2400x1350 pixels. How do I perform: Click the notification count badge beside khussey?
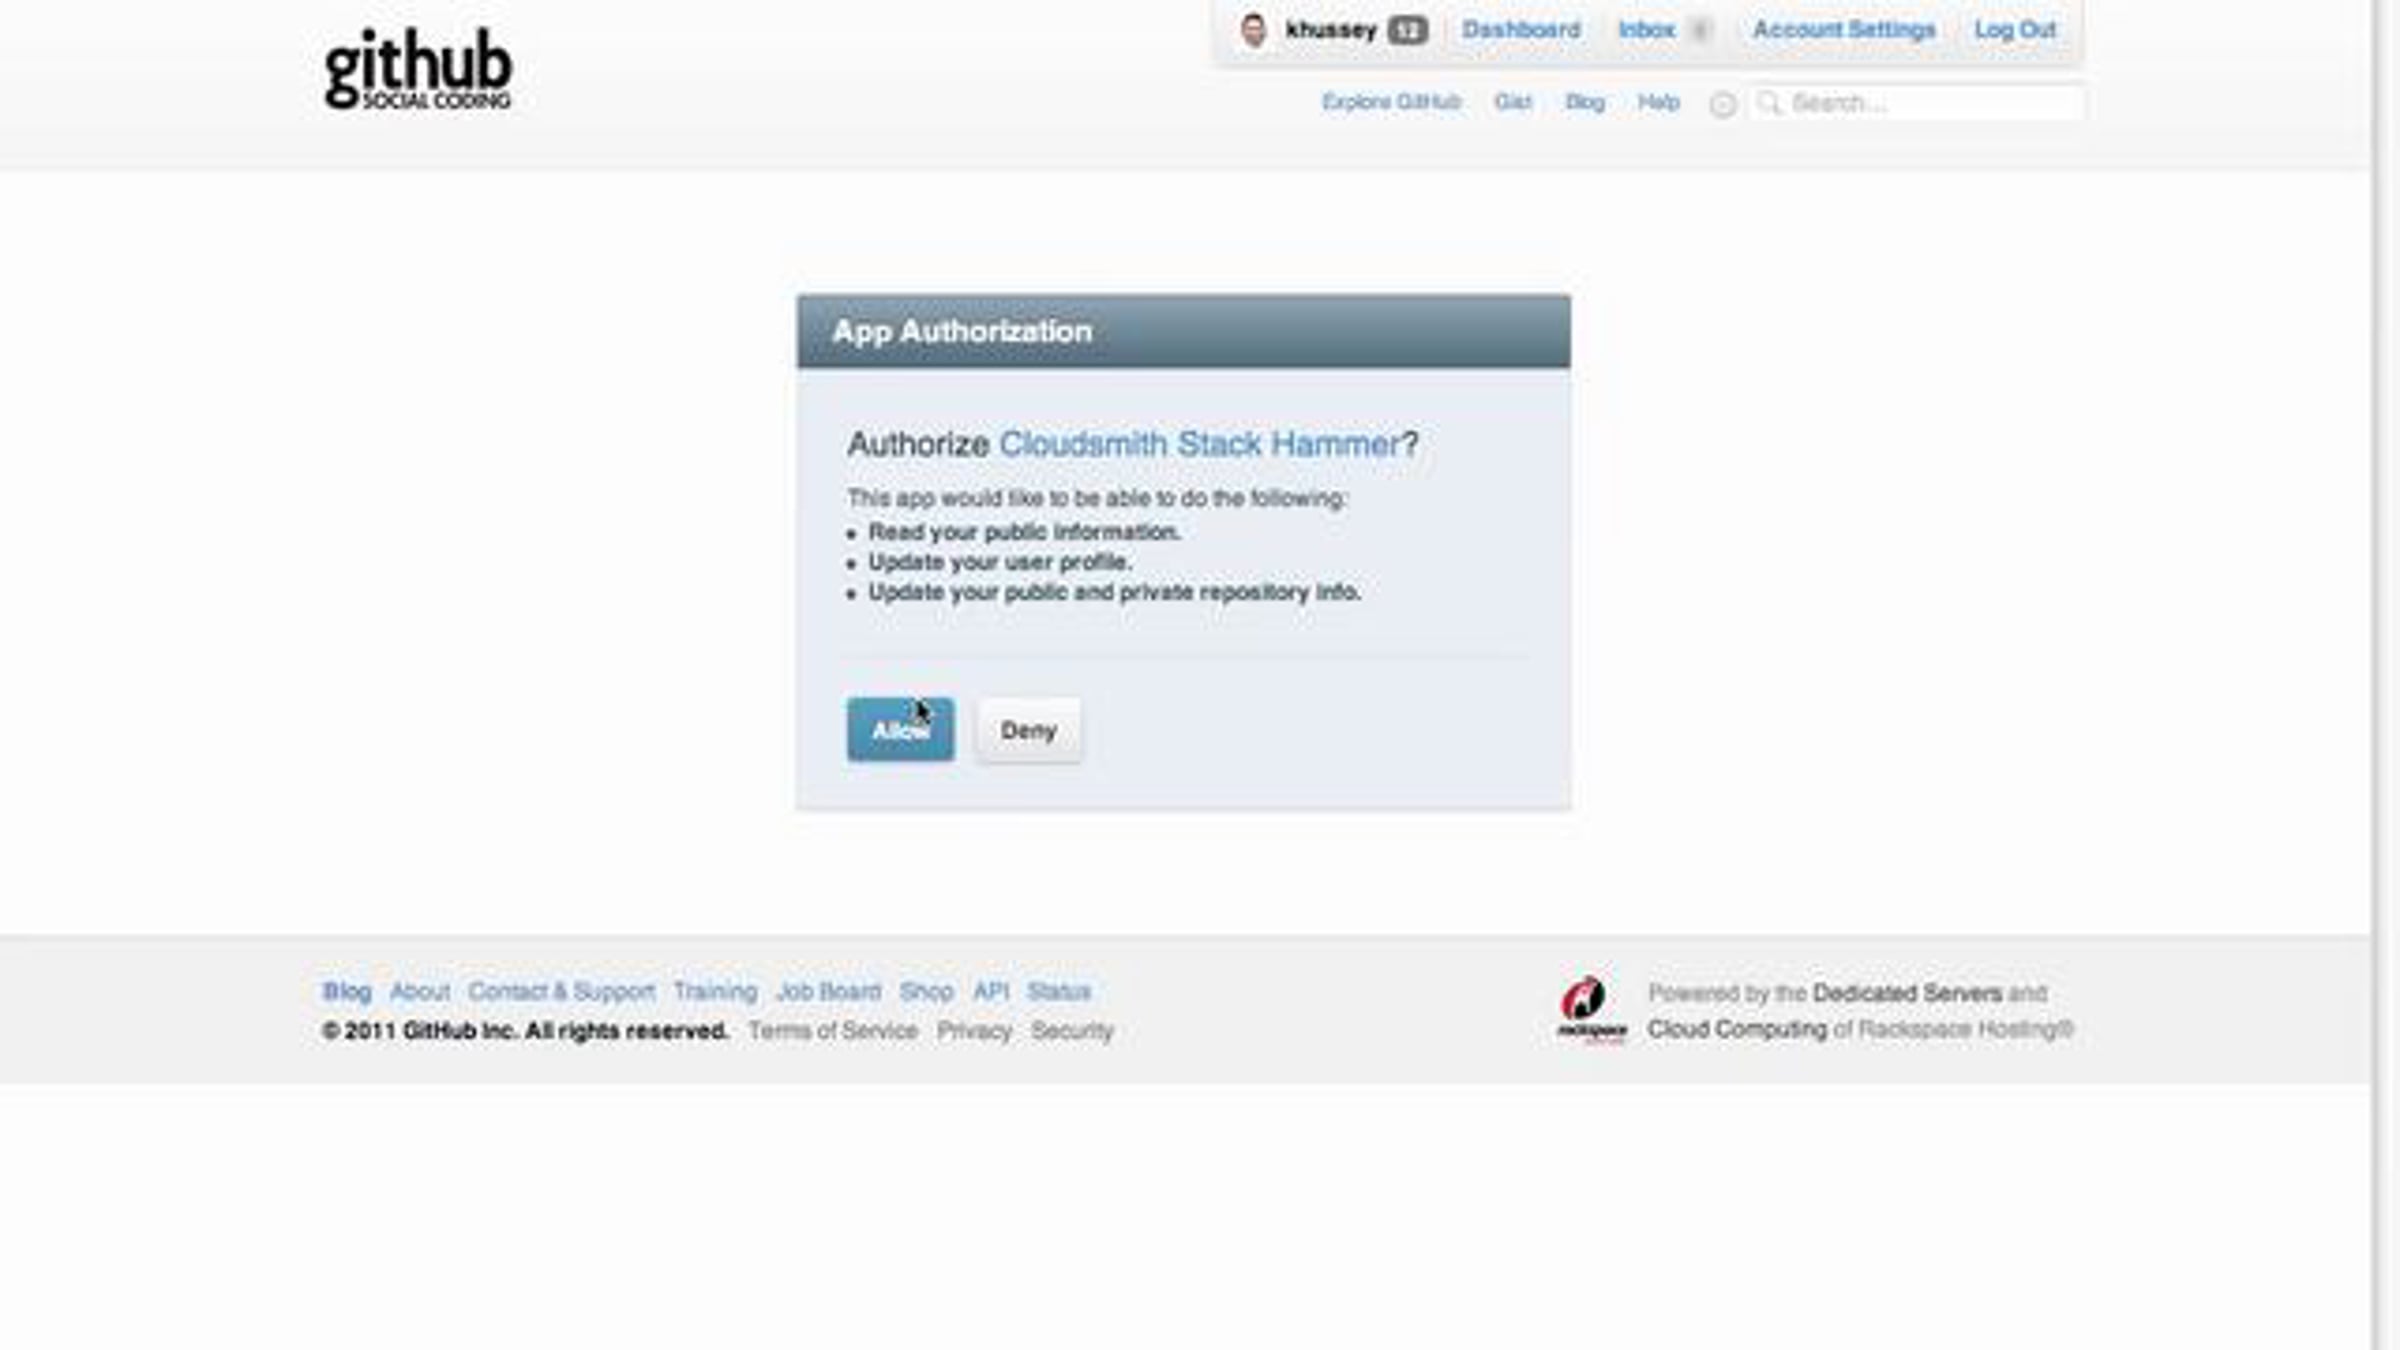pyautogui.click(x=1407, y=30)
